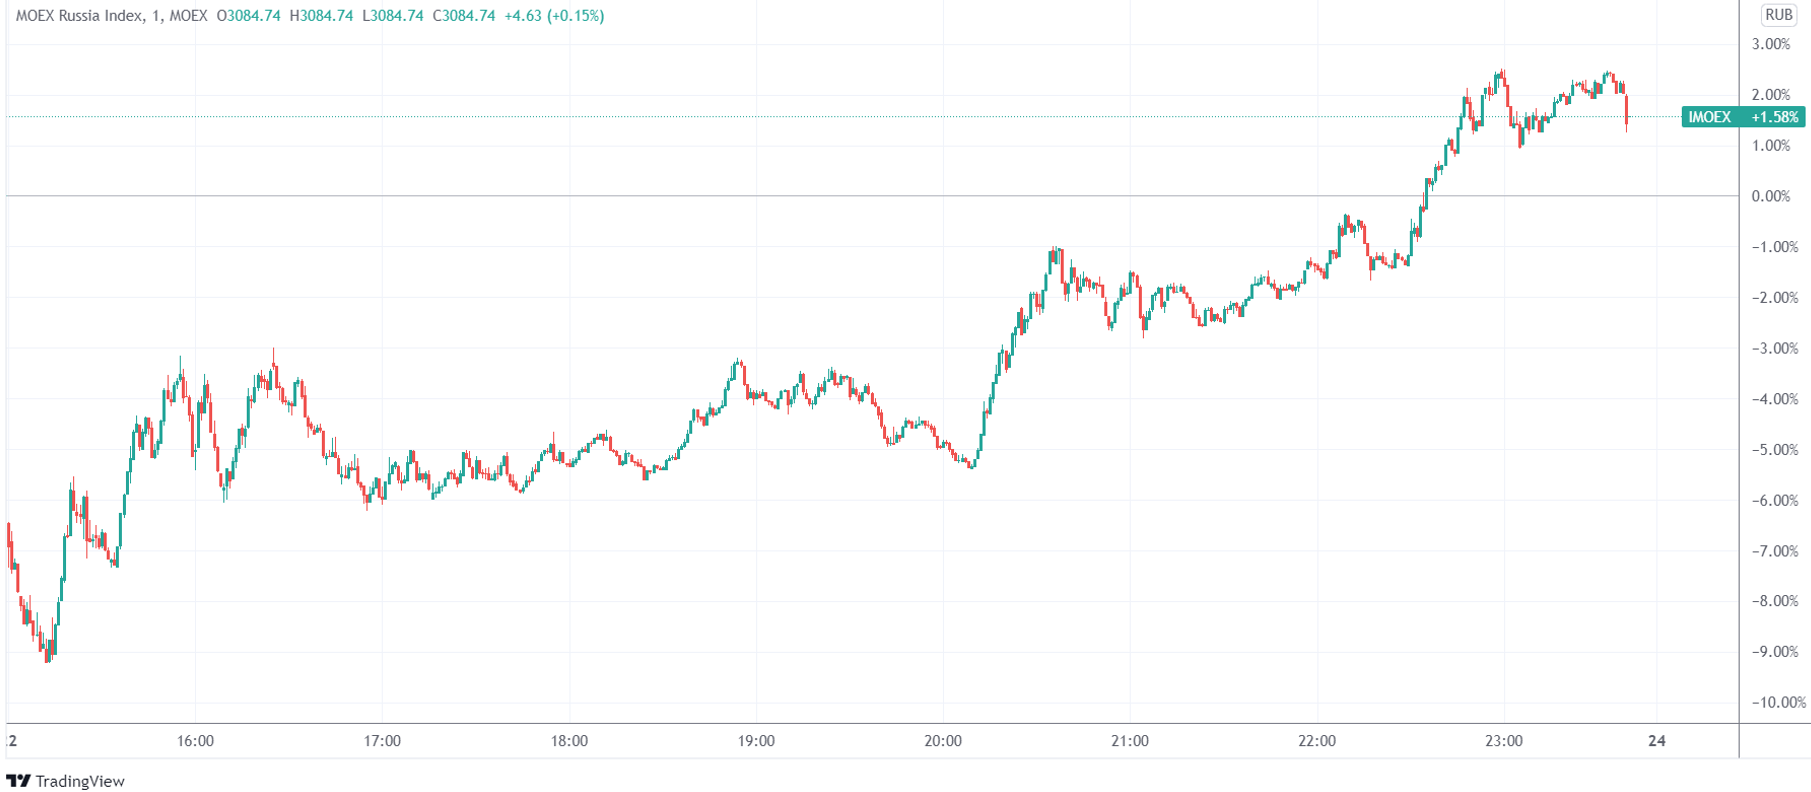Click the IMOEX +1.58% price label
This screenshot has width=1811, height=792.
(1743, 117)
